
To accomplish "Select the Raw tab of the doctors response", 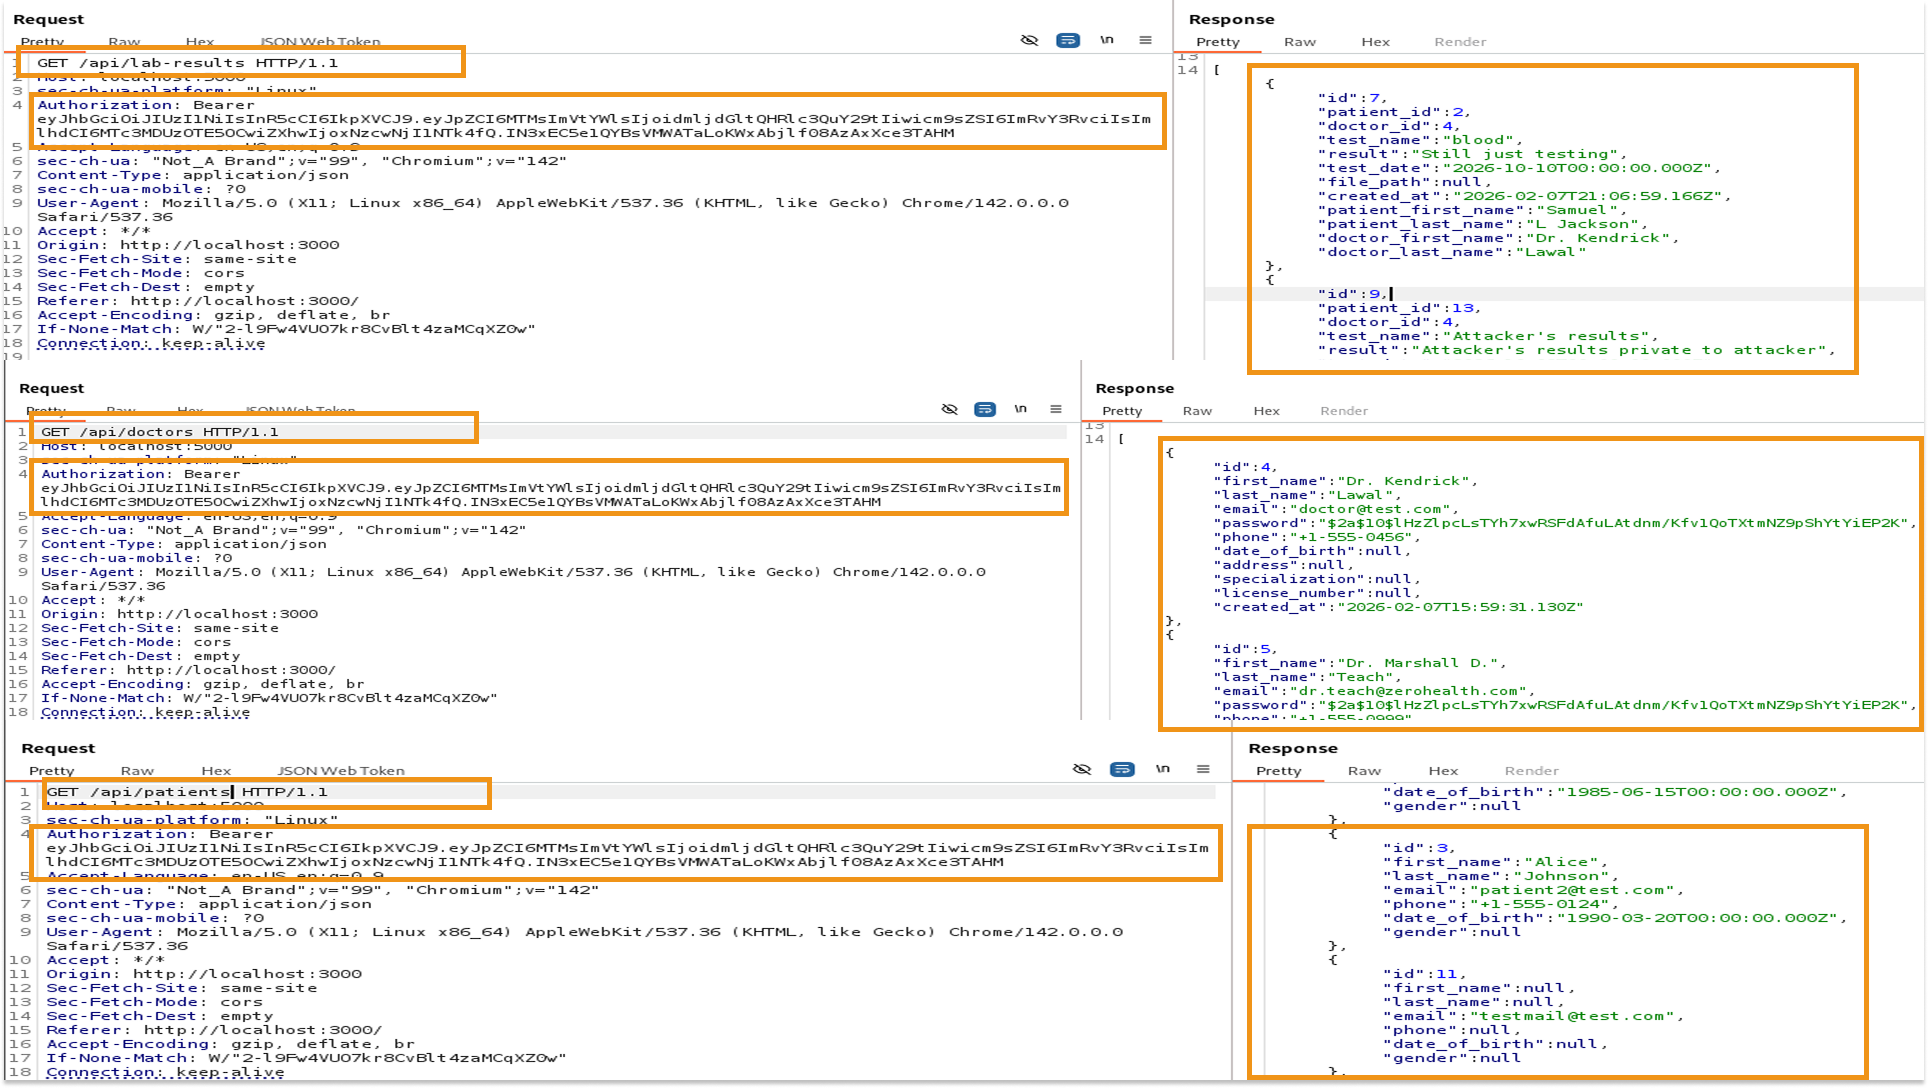I will 1196,410.
